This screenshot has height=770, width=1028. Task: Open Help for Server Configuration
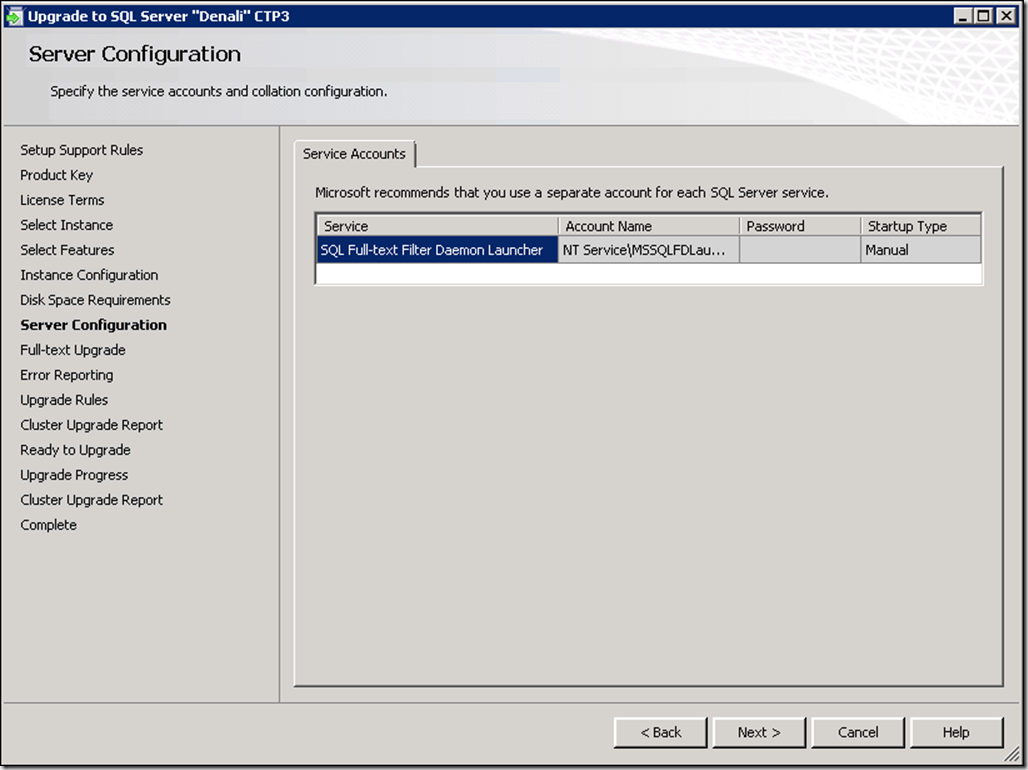coord(955,732)
